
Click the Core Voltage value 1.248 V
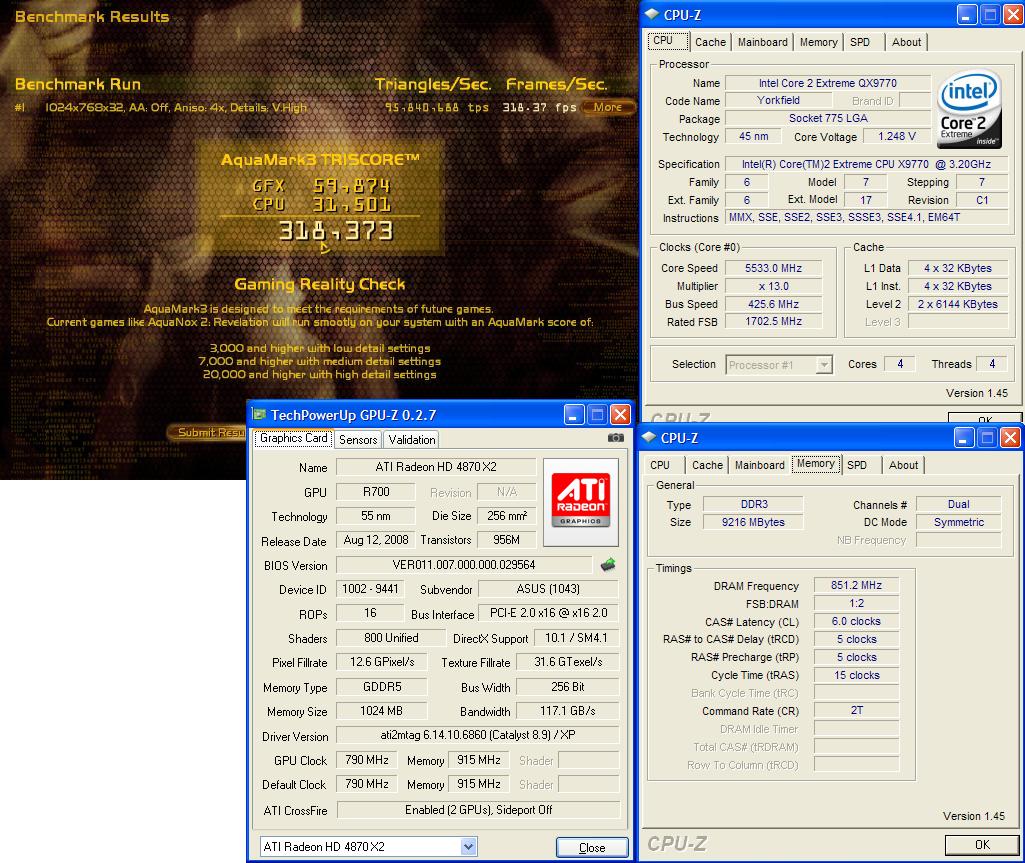tap(896, 136)
